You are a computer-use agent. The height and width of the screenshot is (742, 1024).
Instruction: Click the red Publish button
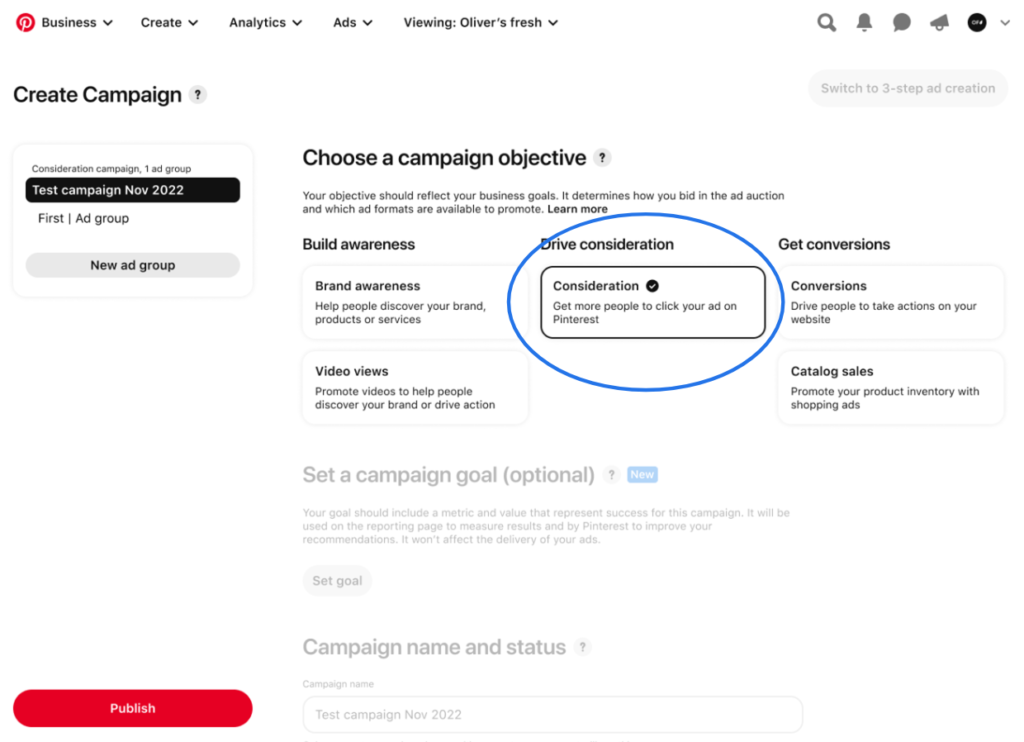[132, 708]
